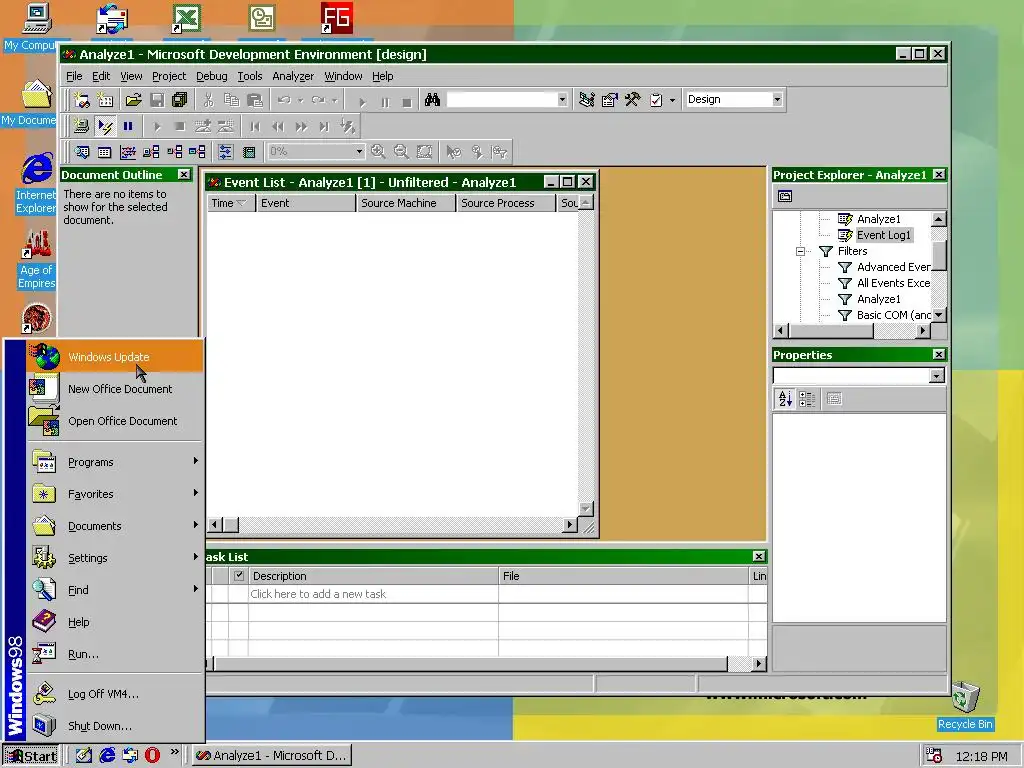The image size is (1024, 768).
Task: Click the Project Explorer view icon
Action: pos(785,196)
